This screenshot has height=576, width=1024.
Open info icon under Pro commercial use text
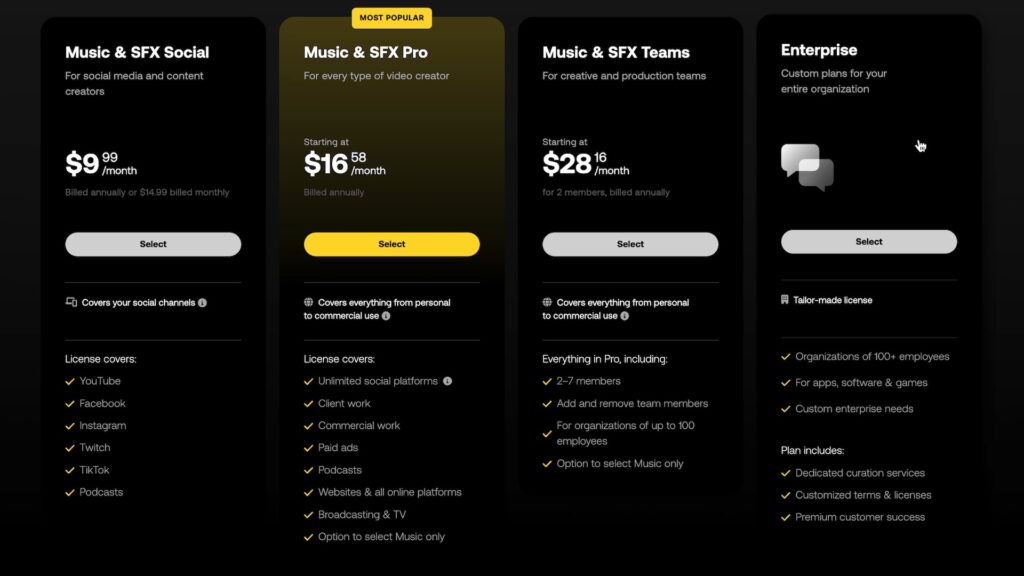click(x=386, y=316)
